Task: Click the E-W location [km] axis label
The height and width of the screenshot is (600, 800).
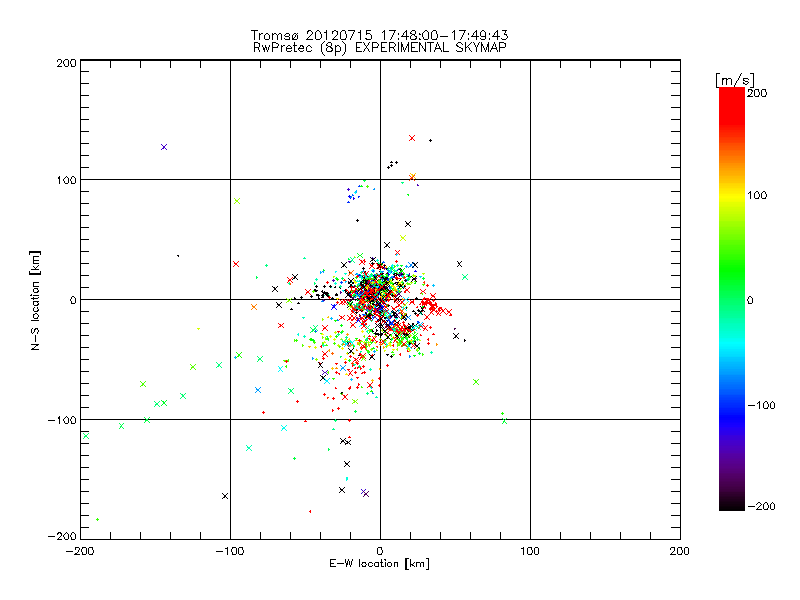Action: [x=379, y=564]
